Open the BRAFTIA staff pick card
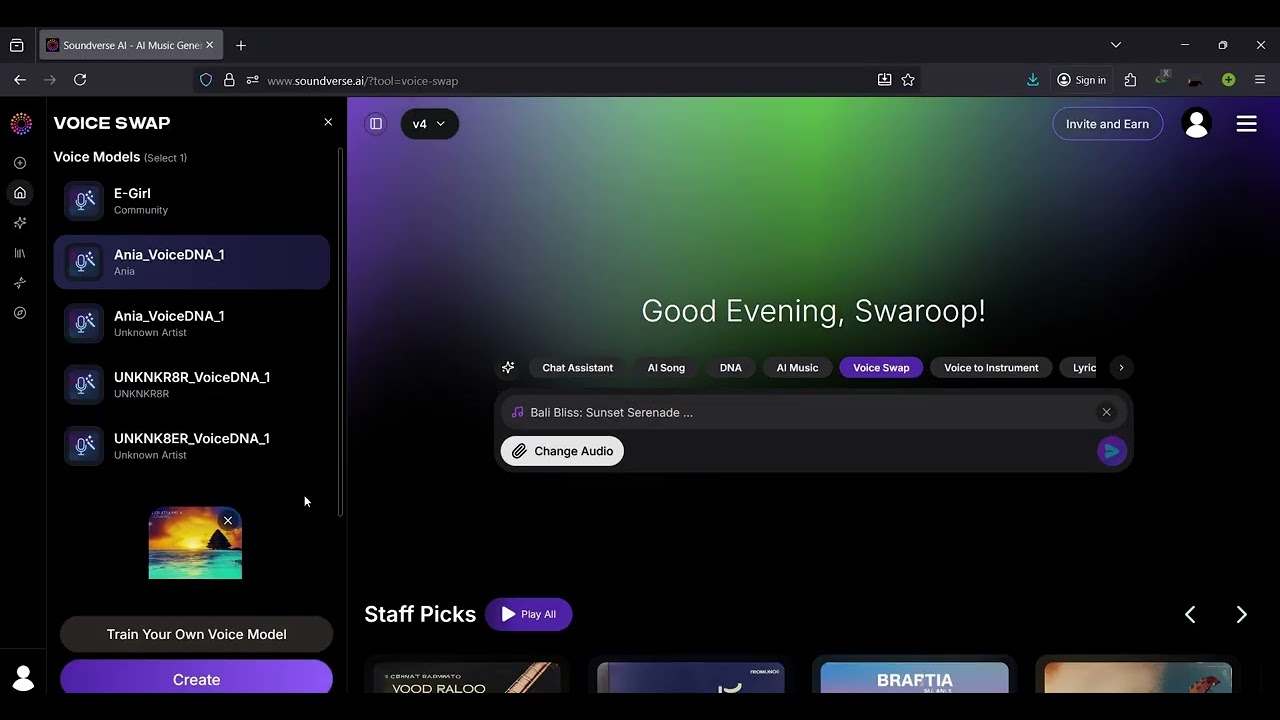1280x720 pixels. pos(914,677)
